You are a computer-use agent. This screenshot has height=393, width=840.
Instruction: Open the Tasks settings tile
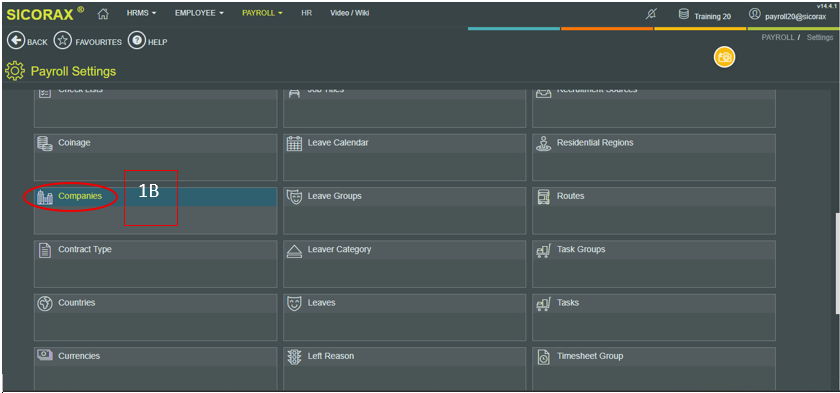(x=654, y=318)
